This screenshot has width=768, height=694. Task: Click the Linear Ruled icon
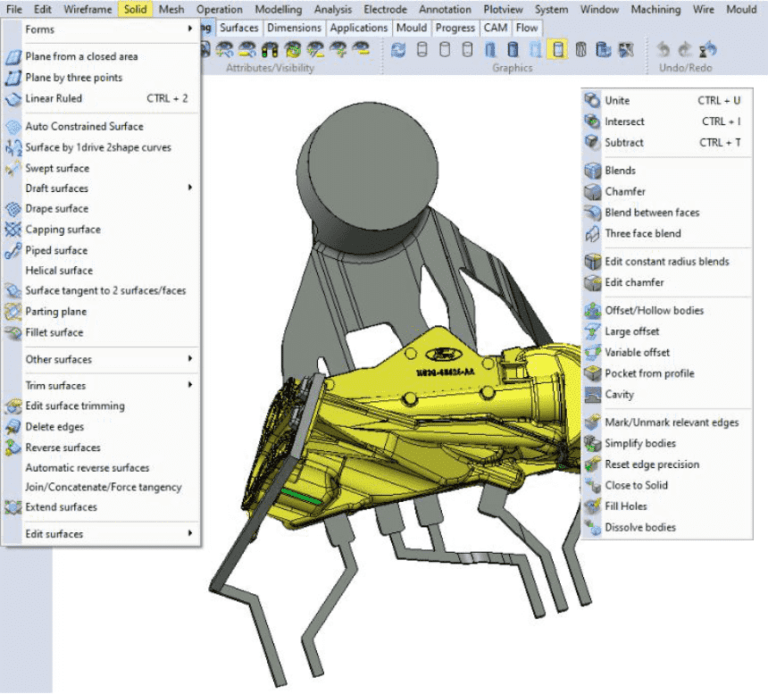click(x=13, y=99)
